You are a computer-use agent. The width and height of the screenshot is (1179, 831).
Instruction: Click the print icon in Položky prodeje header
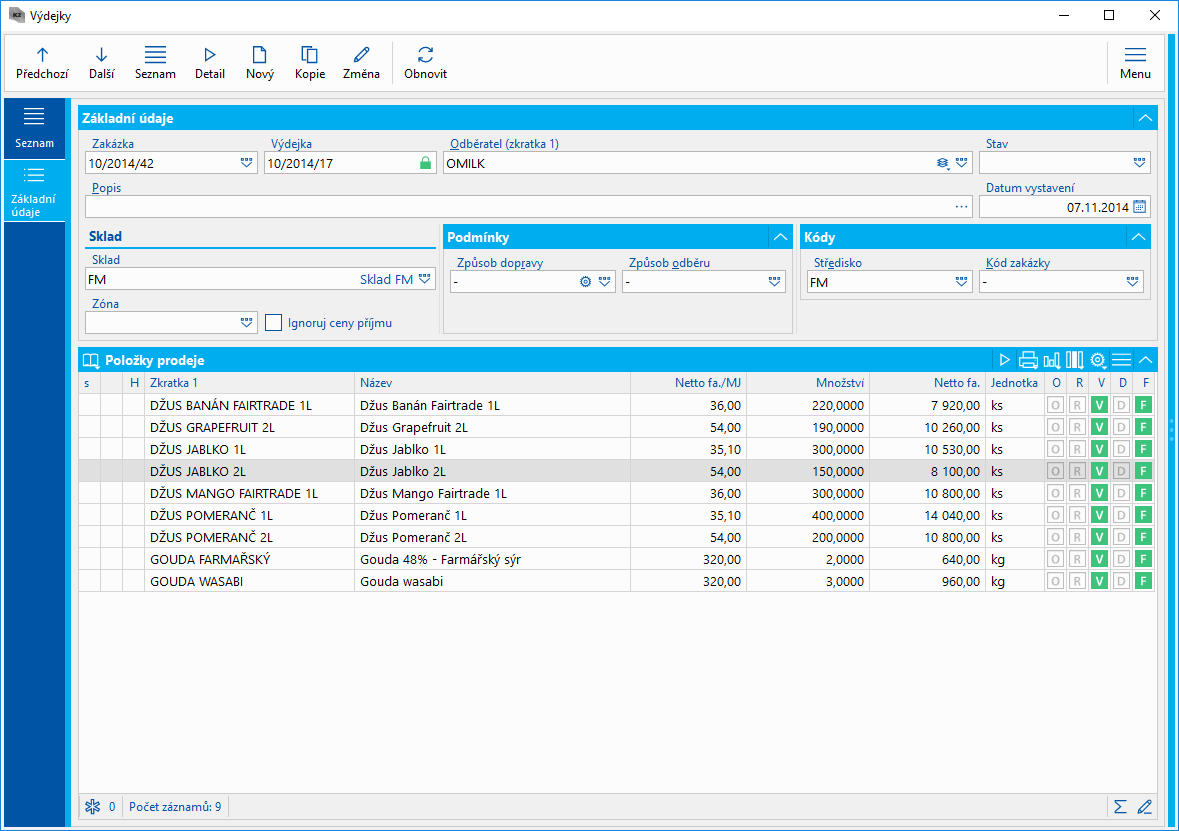[1028, 360]
